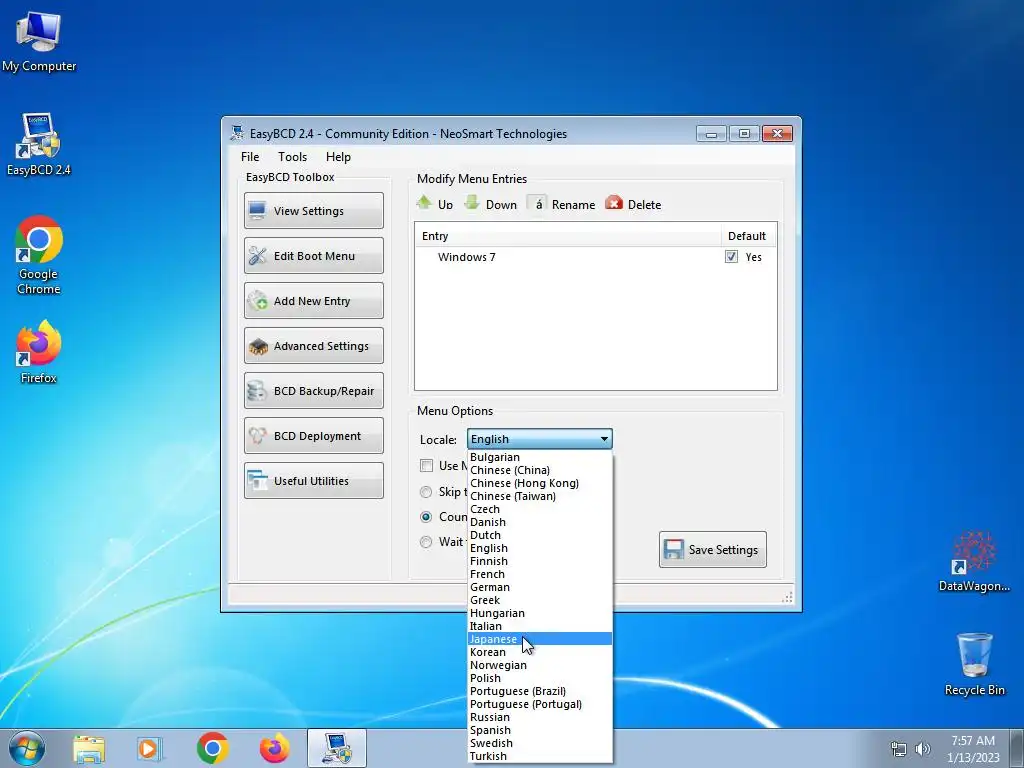Screen dimensions: 1024x768
Task: Click the Save Settings button
Action: click(712, 549)
